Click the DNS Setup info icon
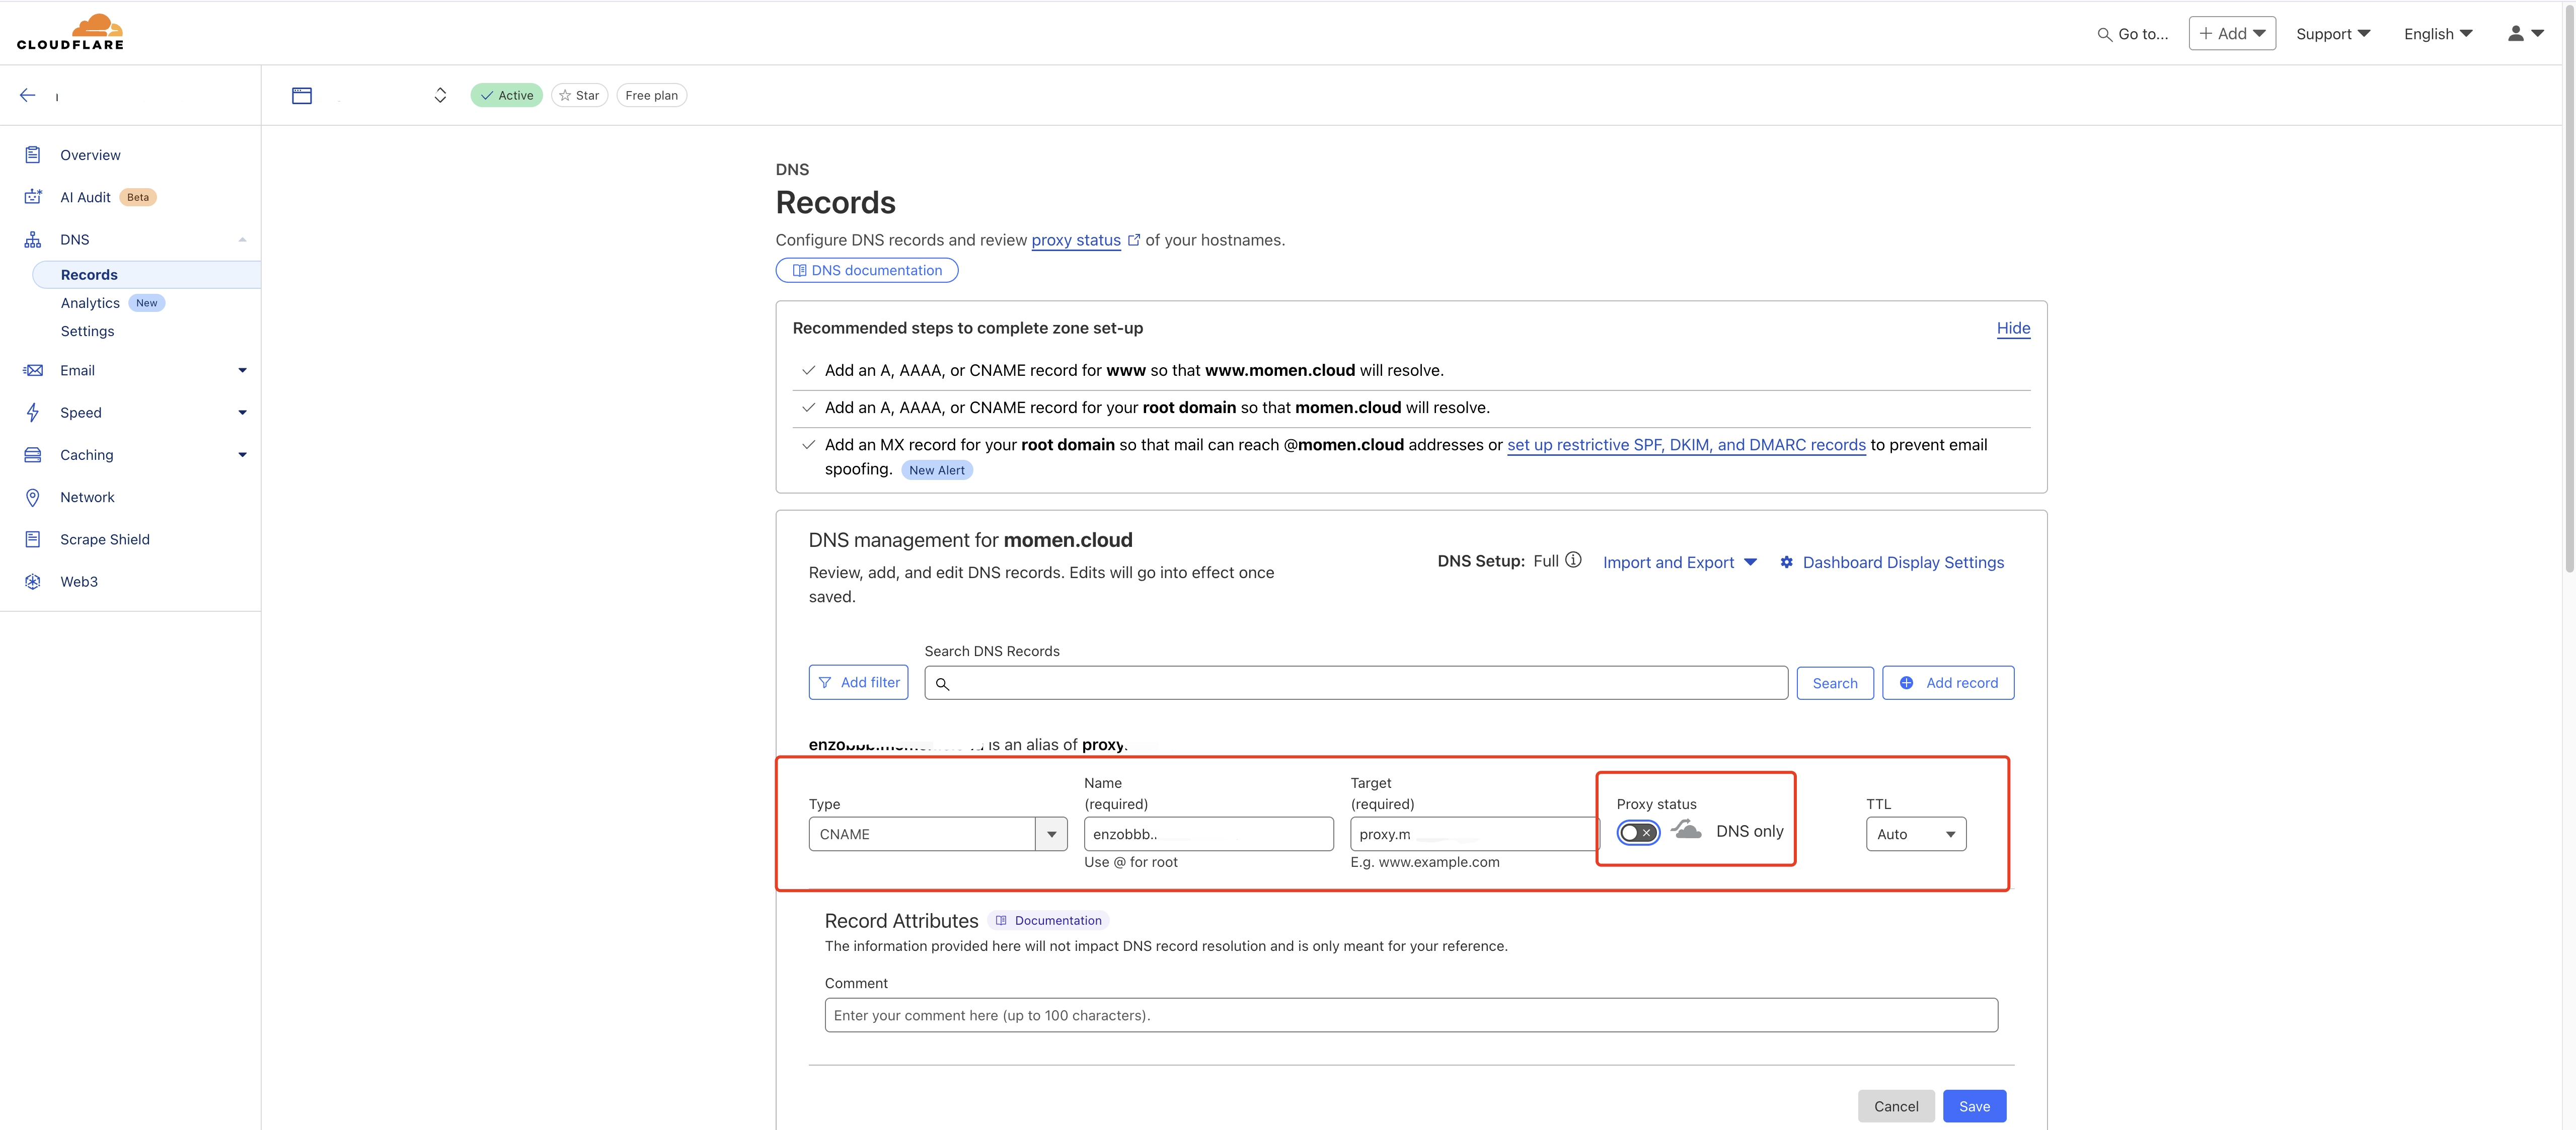The width and height of the screenshot is (2576, 1130). tap(1573, 560)
